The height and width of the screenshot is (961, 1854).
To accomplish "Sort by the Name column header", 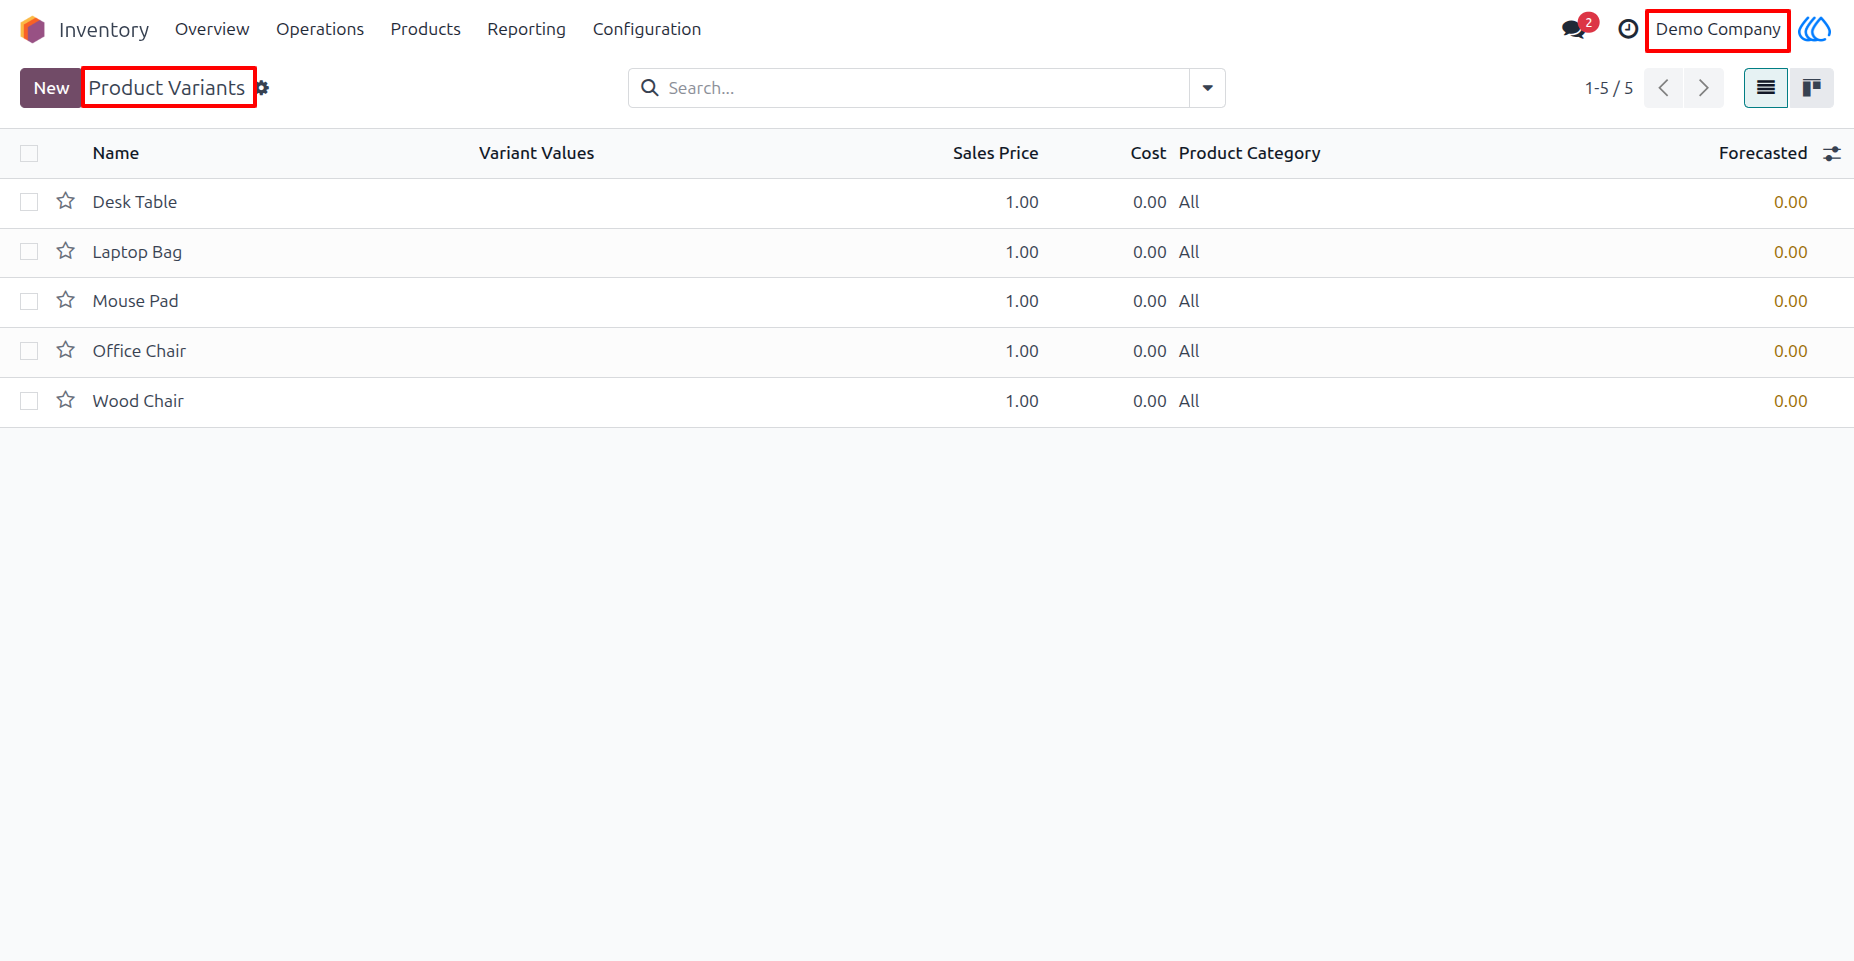I will [x=116, y=153].
